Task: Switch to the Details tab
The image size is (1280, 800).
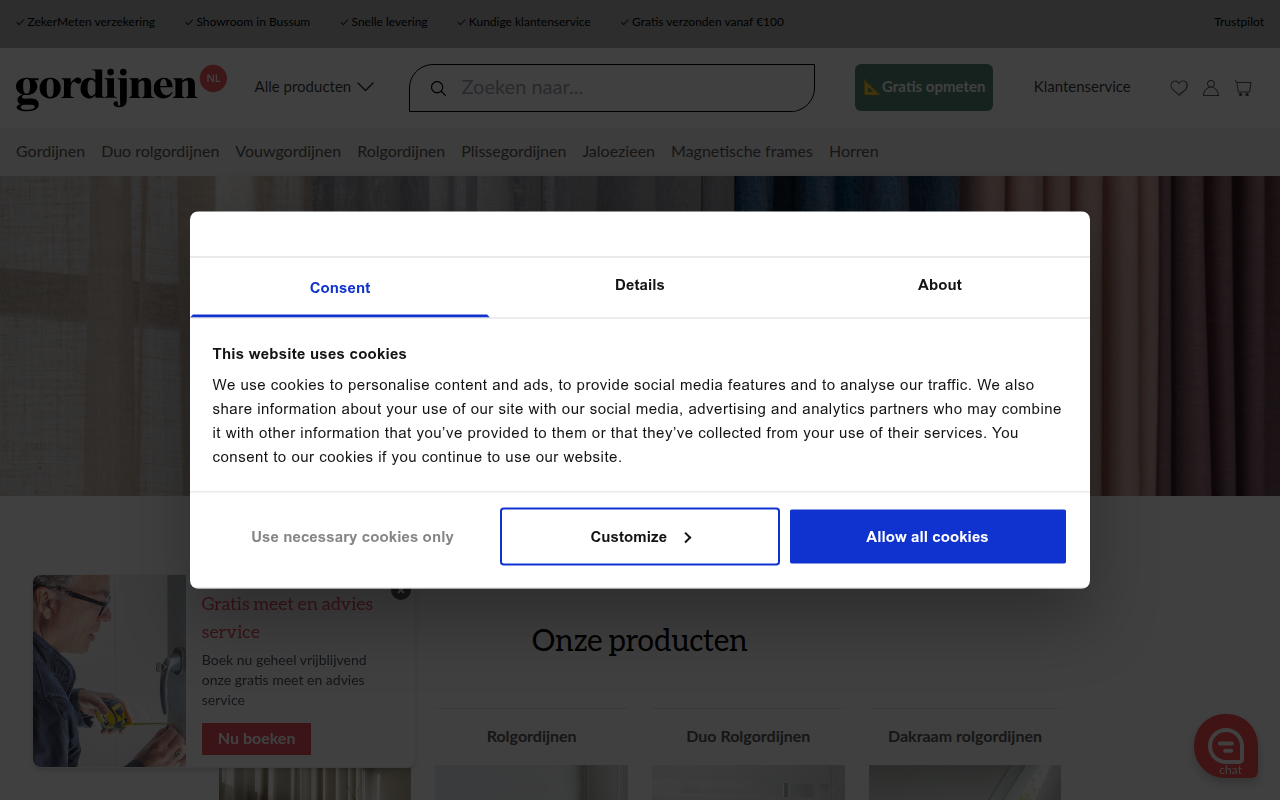Action: click(x=640, y=285)
